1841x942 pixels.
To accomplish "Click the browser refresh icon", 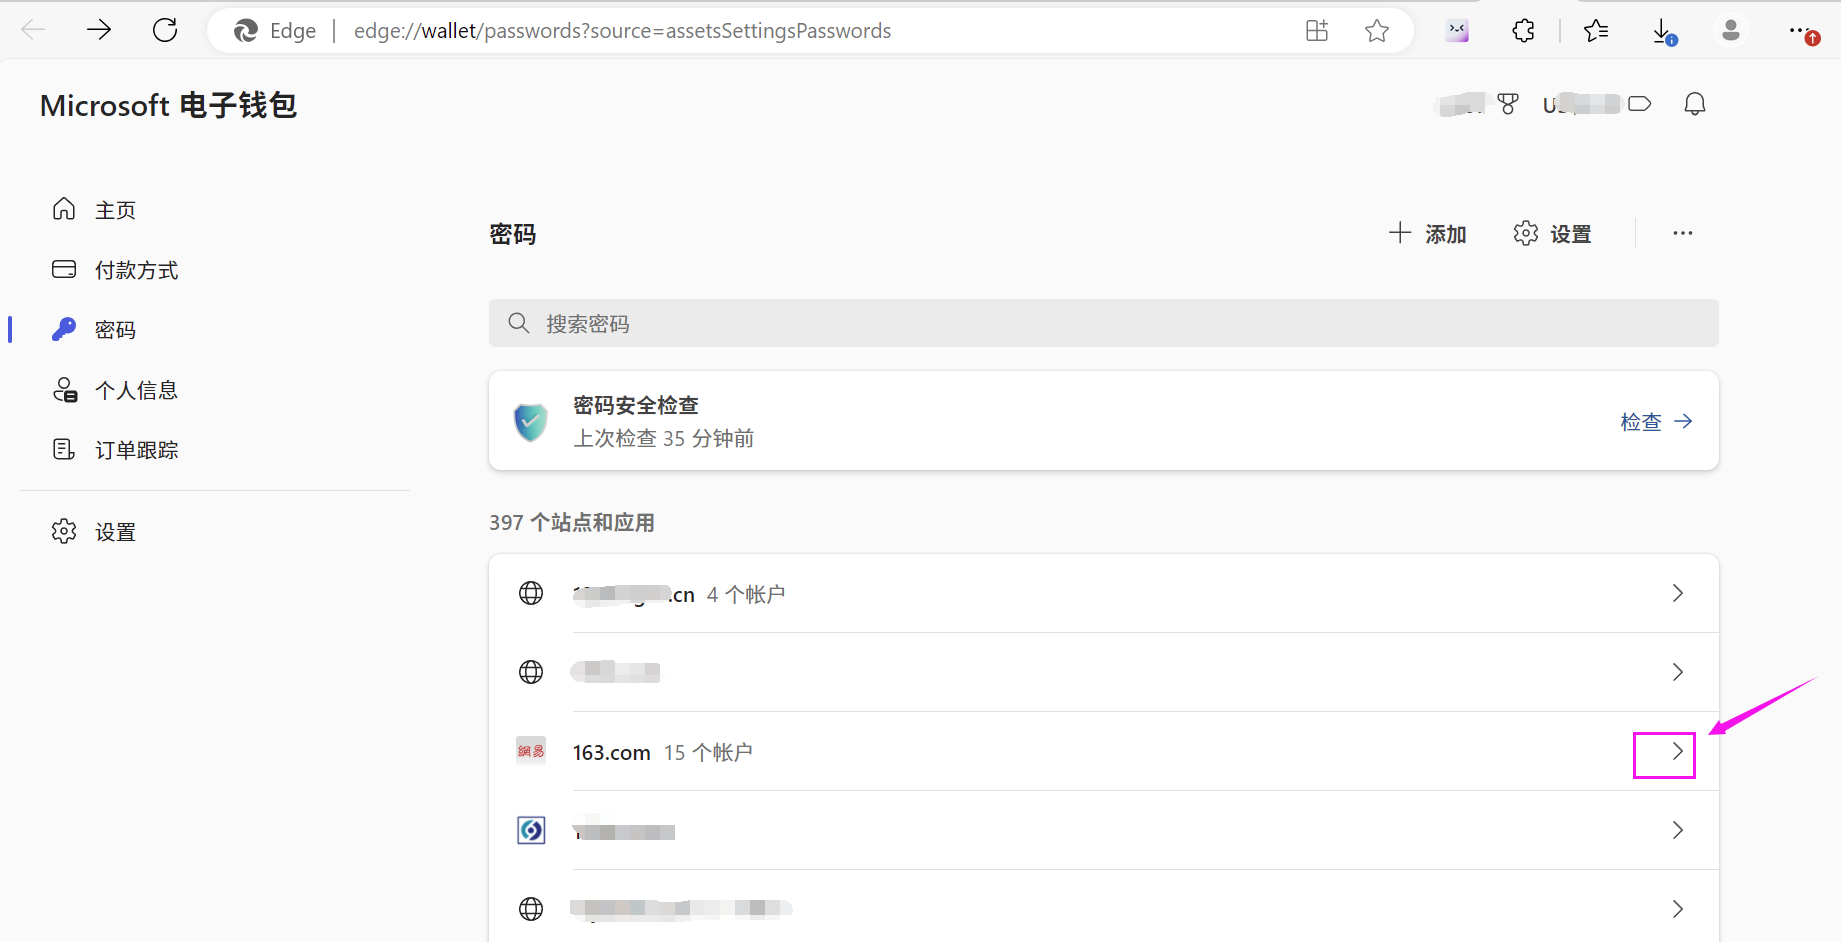I will [x=165, y=30].
